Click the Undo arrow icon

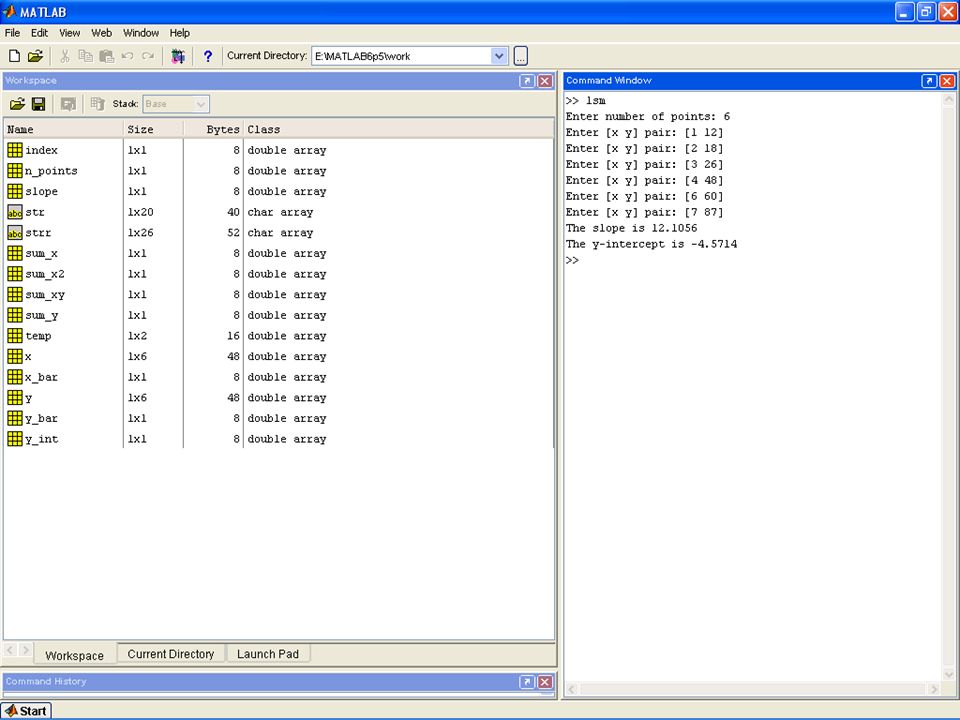tap(127, 56)
